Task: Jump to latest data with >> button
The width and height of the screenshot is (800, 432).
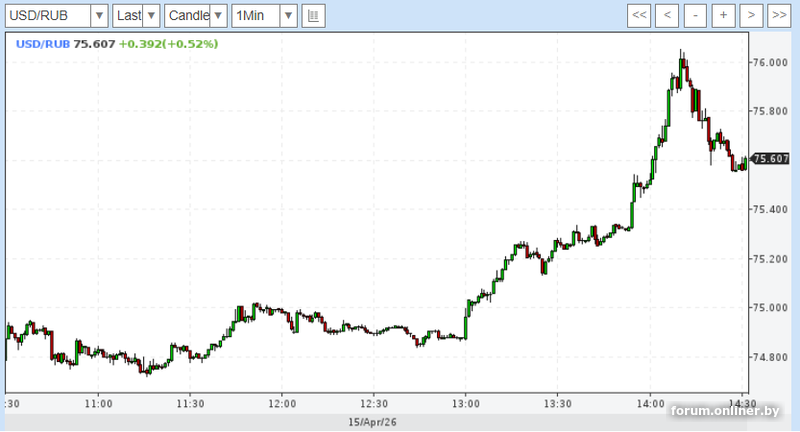Action: tap(779, 15)
